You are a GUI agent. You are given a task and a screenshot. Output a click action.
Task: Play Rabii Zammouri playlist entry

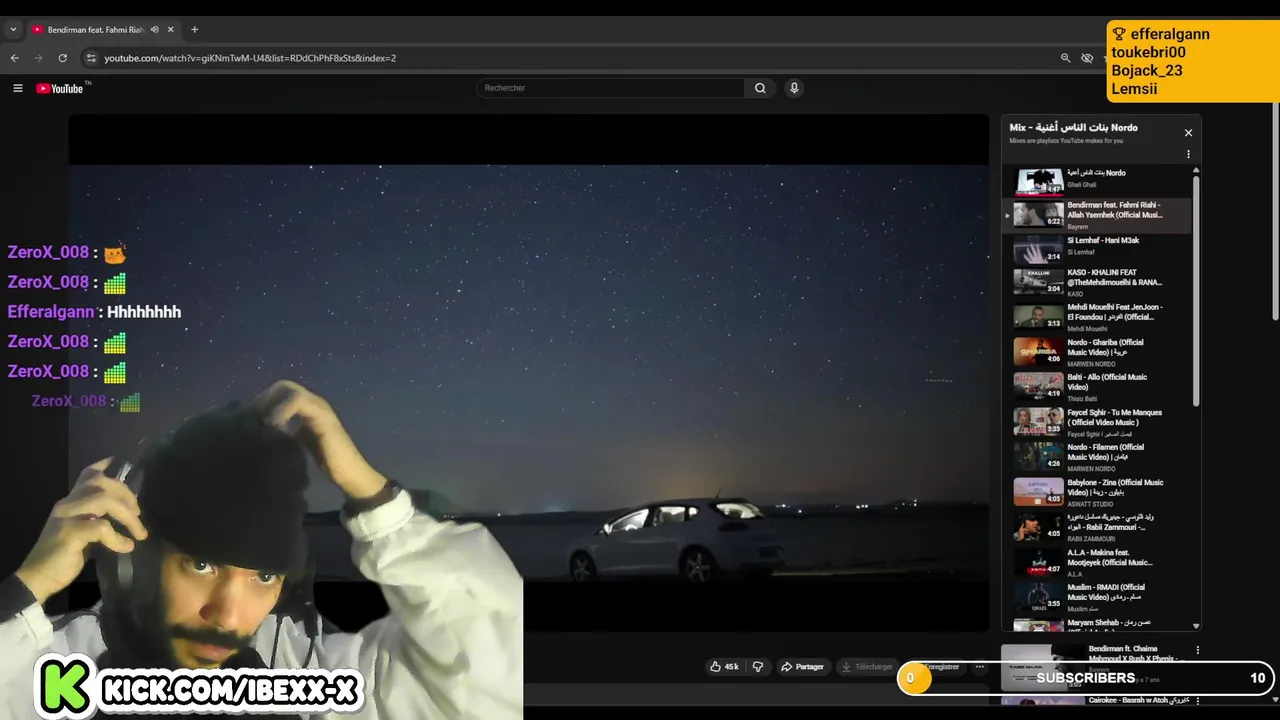1096,527
